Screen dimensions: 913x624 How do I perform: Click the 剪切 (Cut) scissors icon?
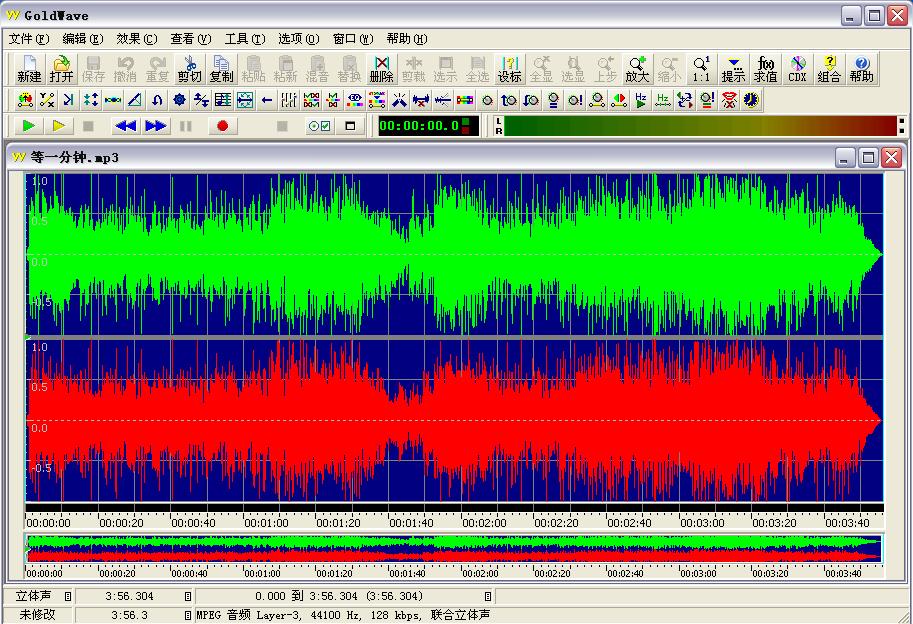tap(189, 69)
